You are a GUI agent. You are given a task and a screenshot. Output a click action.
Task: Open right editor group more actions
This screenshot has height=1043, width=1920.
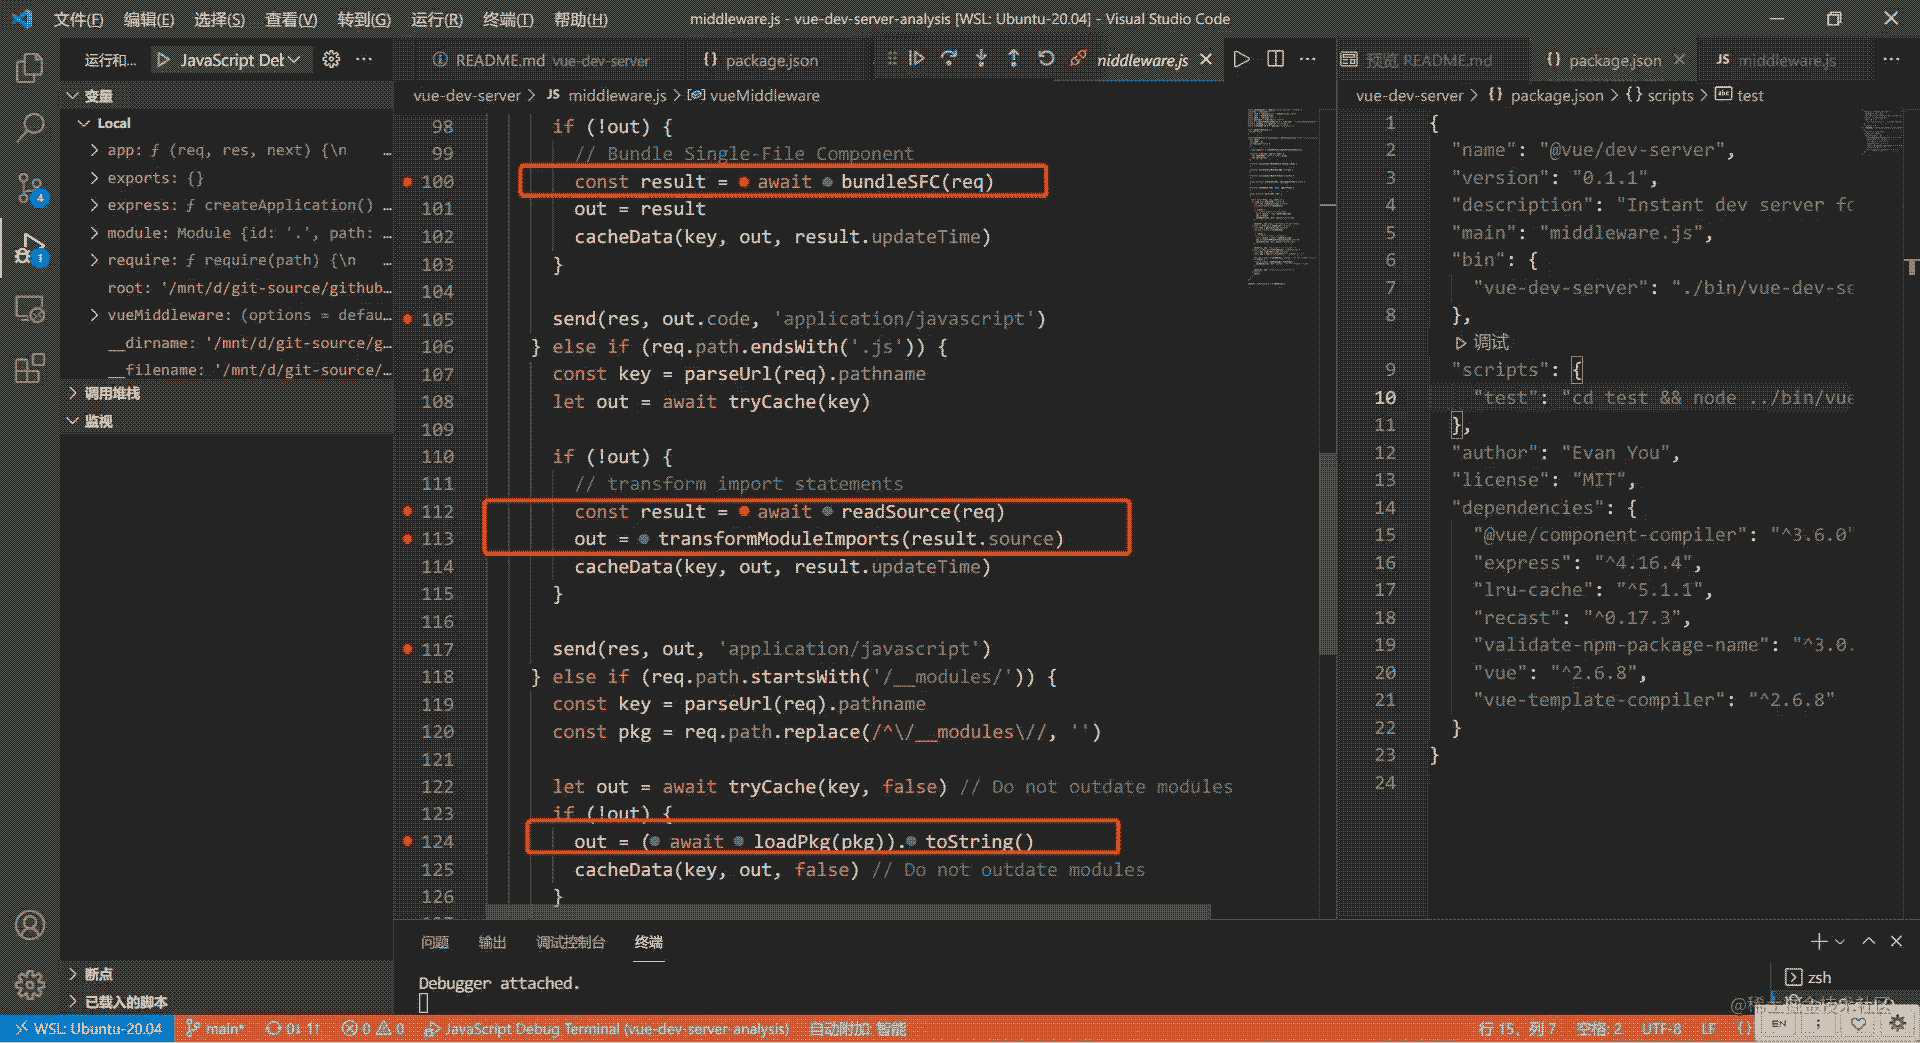1891,59
